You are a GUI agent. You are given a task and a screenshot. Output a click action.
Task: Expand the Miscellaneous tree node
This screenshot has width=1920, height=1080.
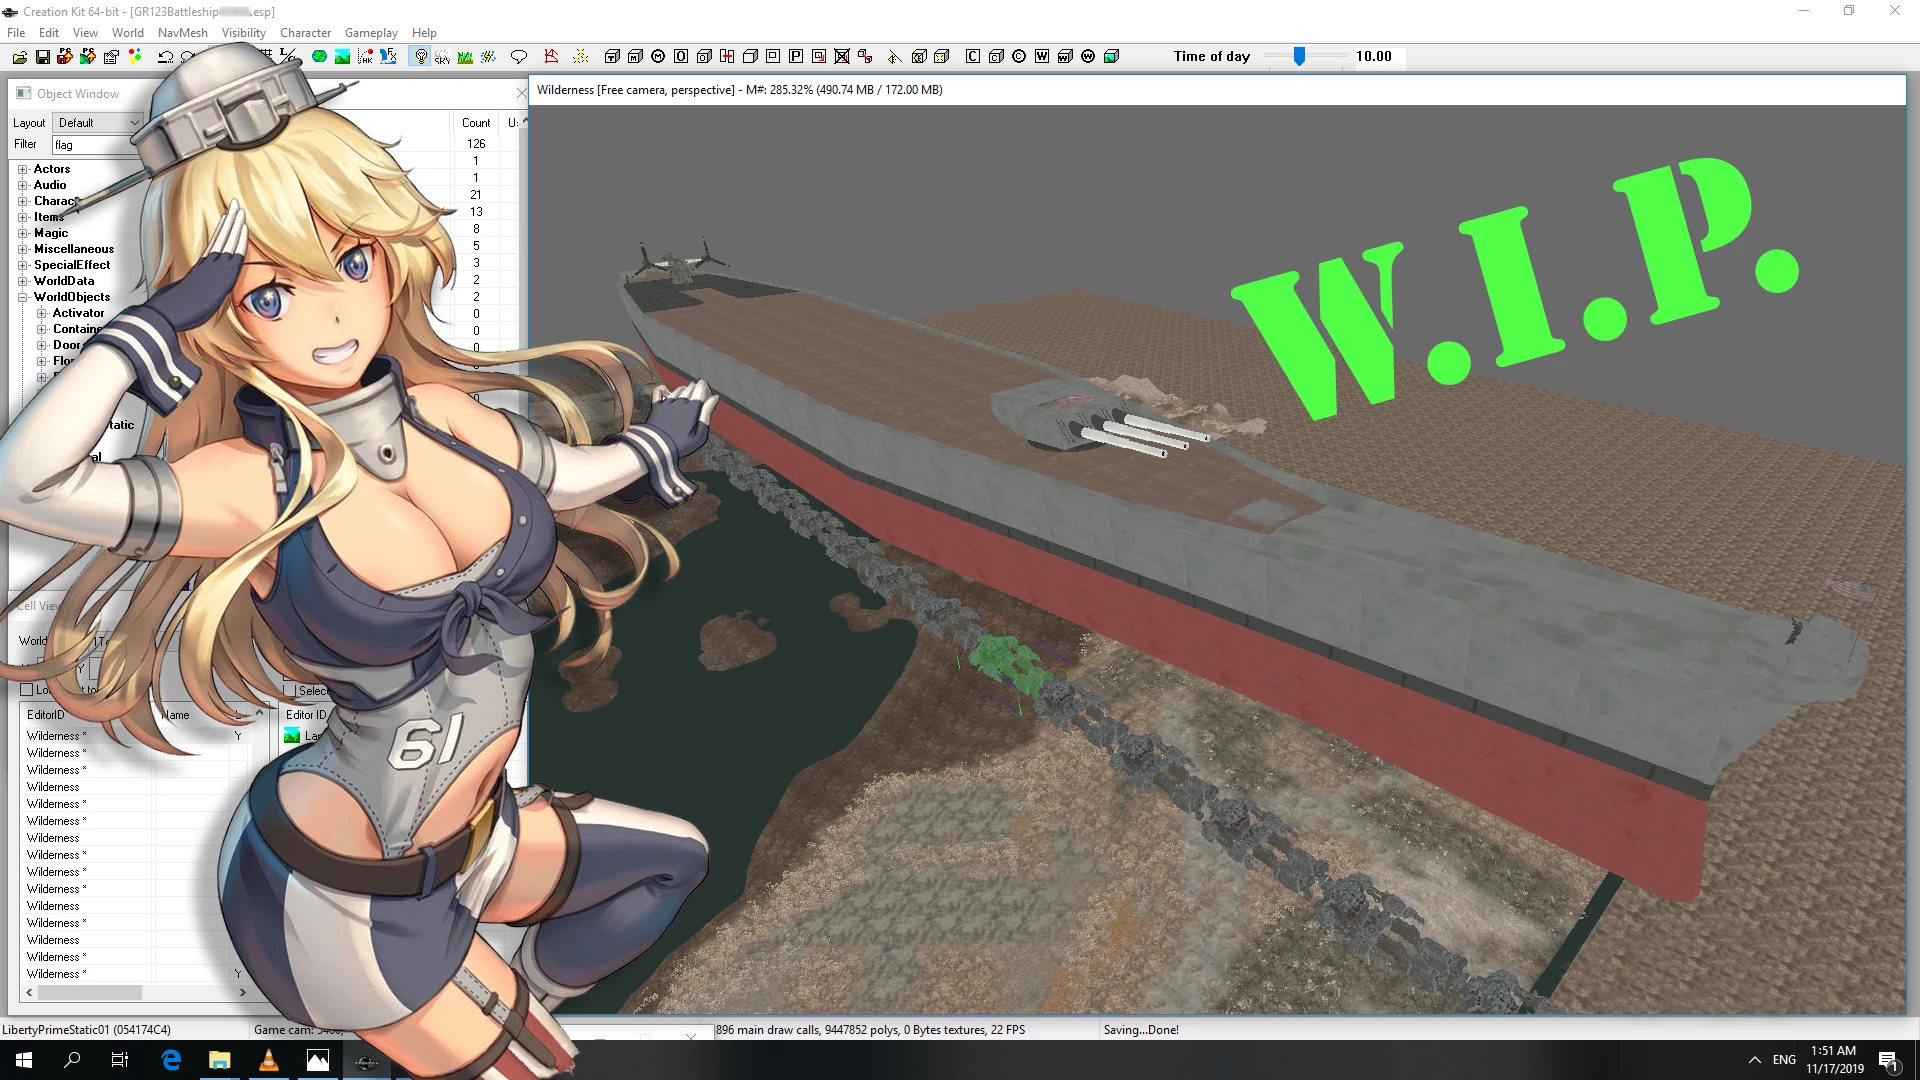pos(22,250)
